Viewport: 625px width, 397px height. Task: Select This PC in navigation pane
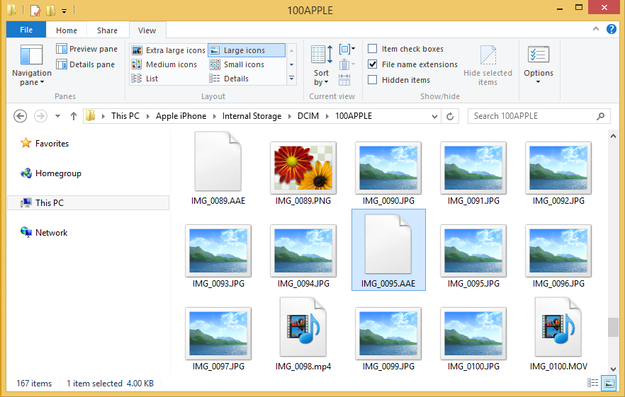[88, 202]
